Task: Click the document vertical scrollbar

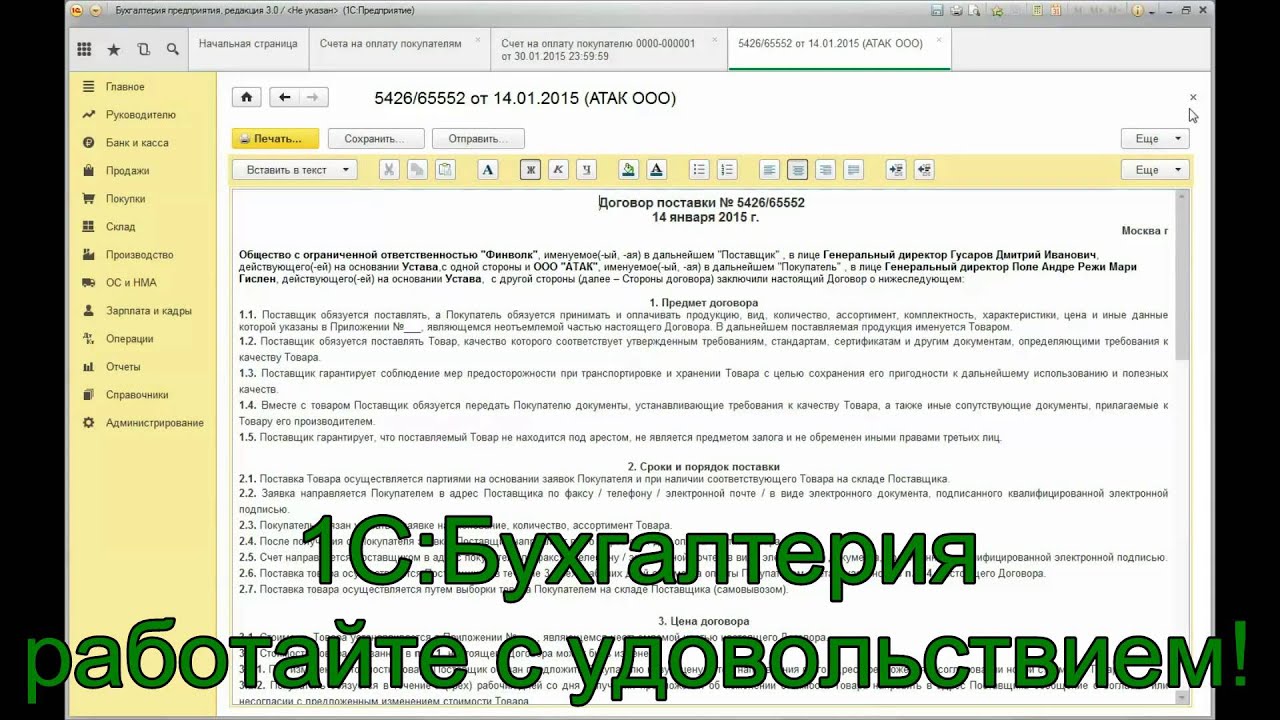Action: [1184, 446]
